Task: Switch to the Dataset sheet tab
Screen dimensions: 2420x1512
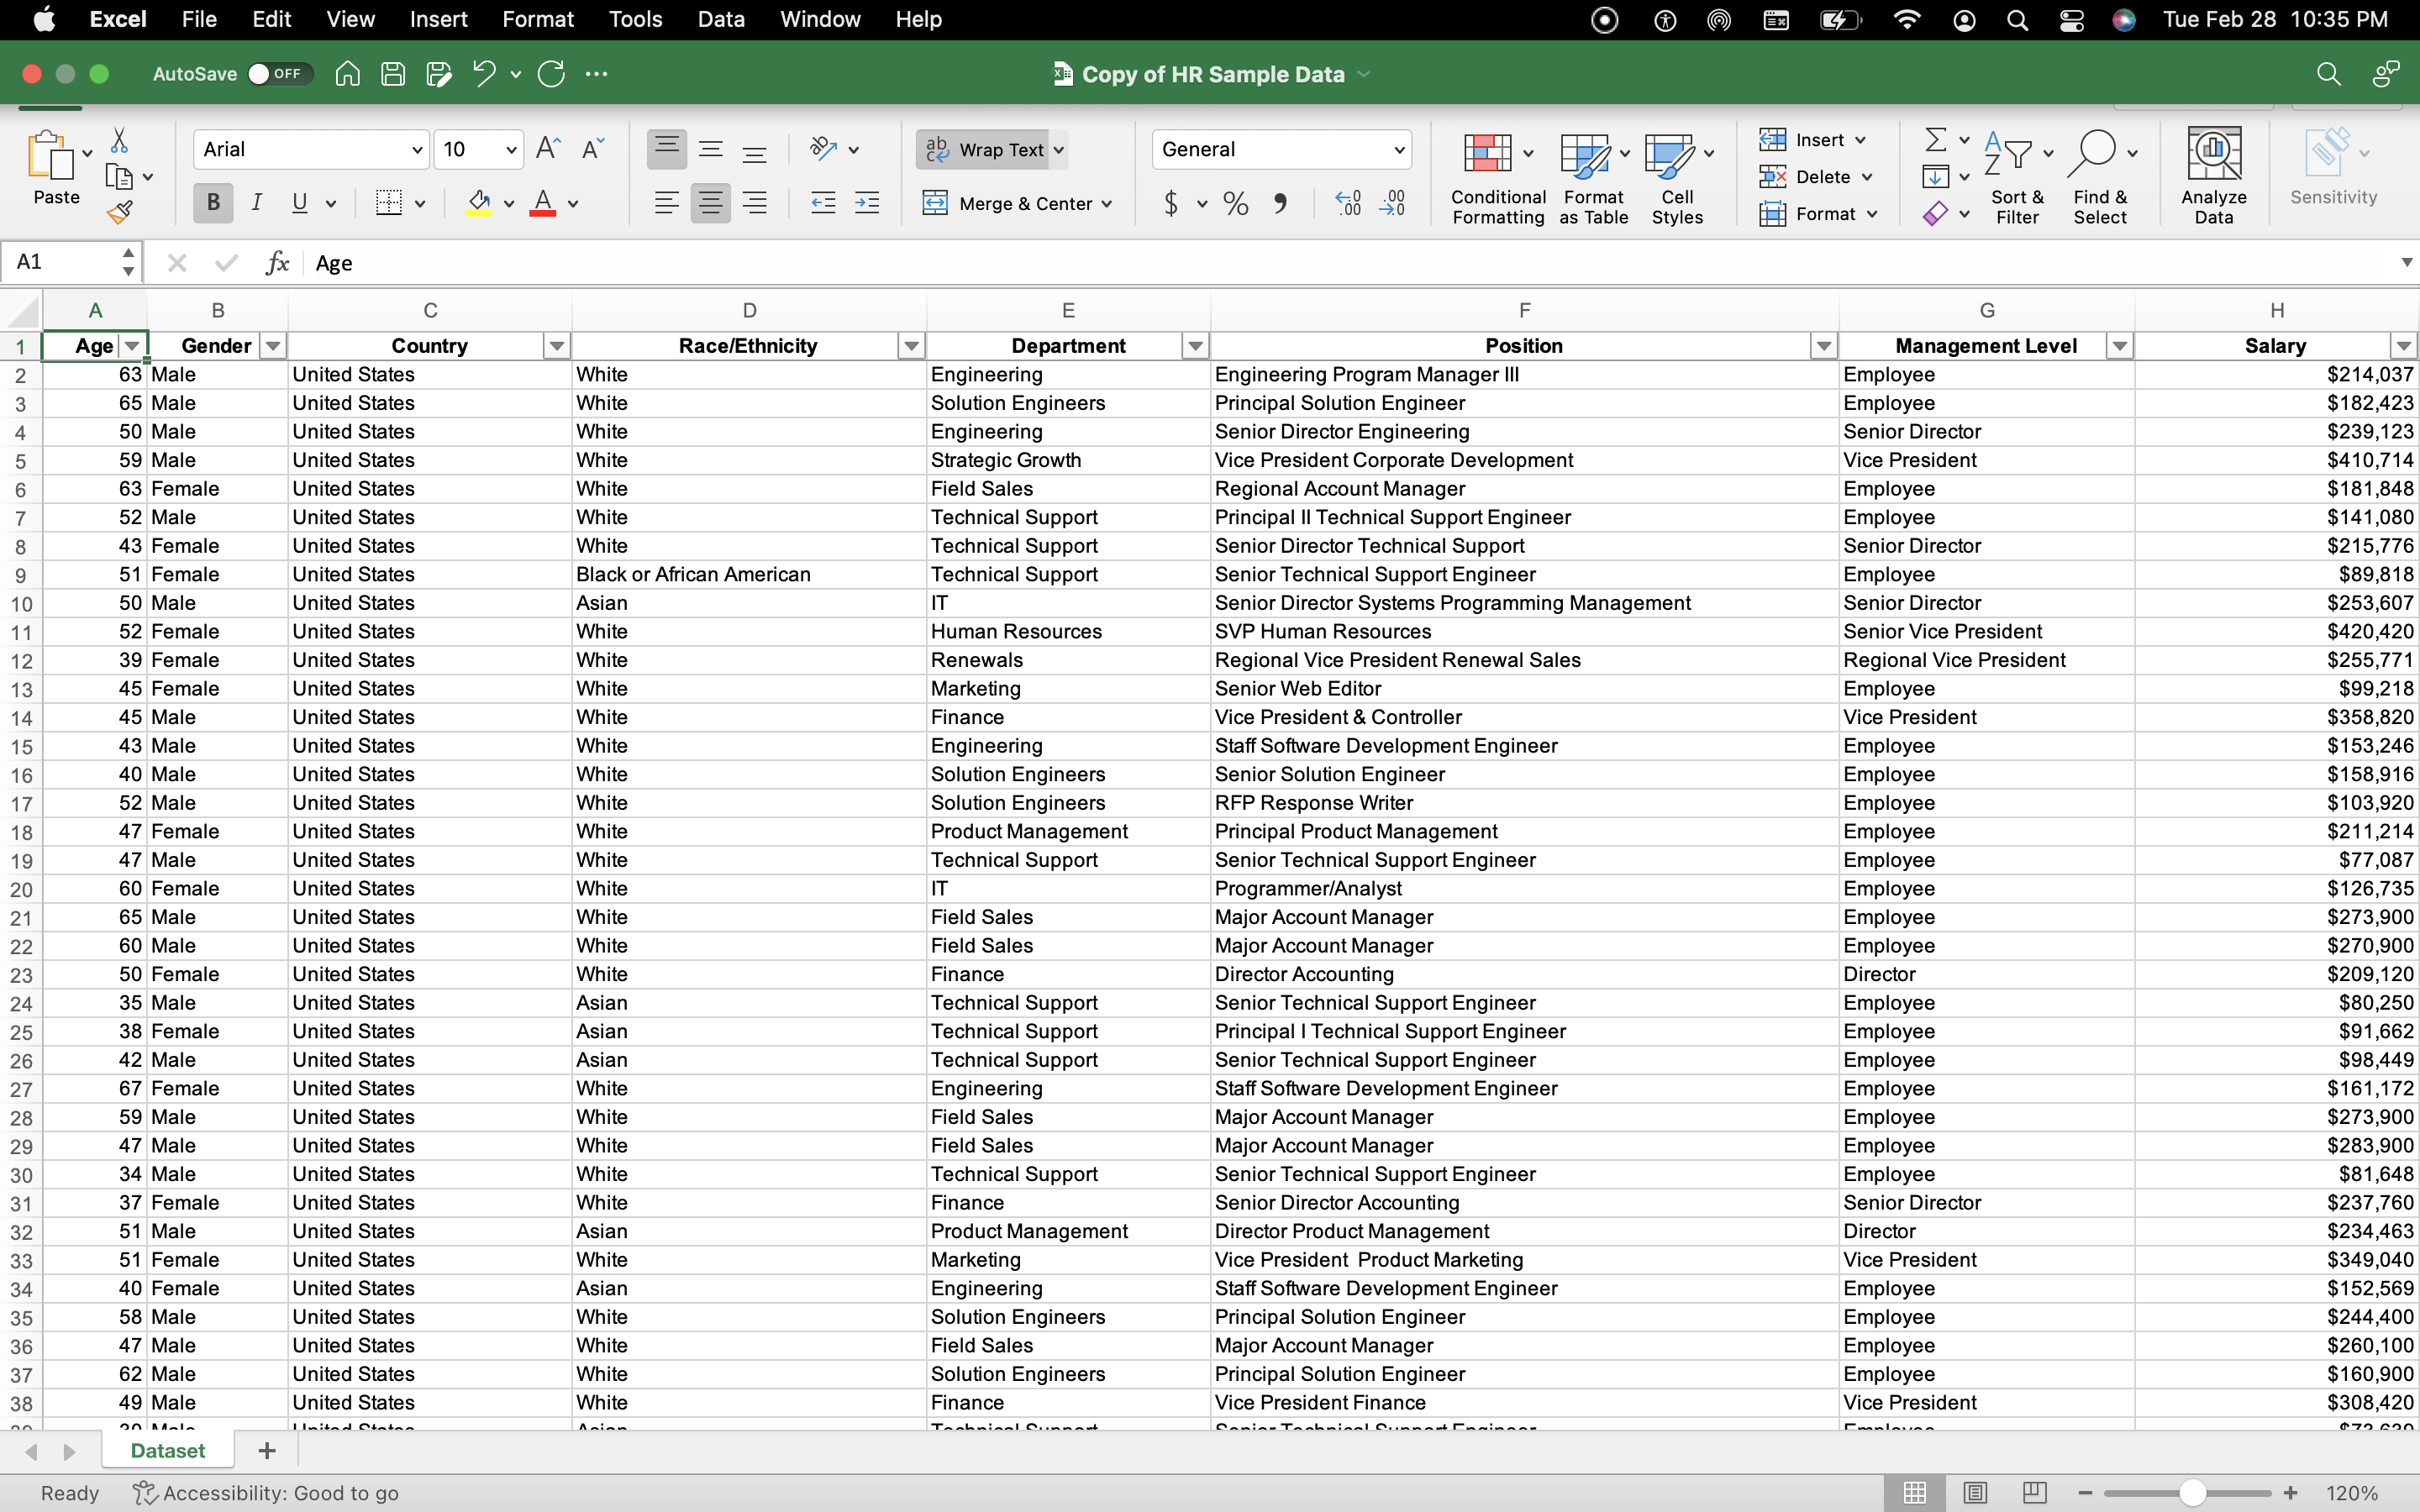Action: point(167,1449)
